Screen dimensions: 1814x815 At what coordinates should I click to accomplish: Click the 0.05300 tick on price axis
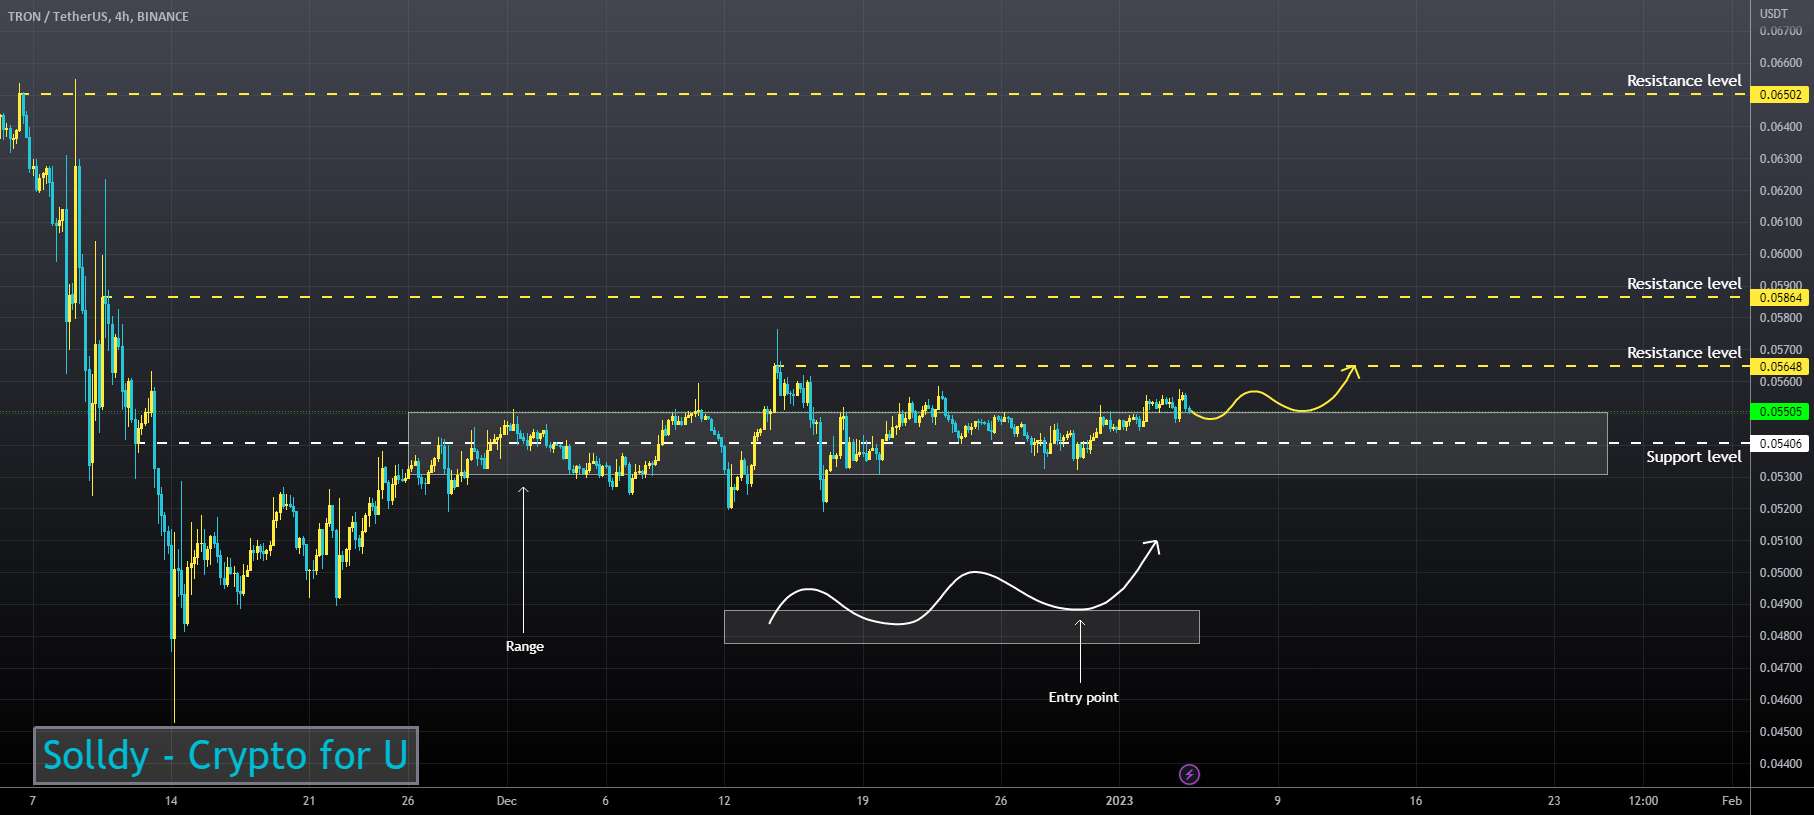pos(1780,477)
